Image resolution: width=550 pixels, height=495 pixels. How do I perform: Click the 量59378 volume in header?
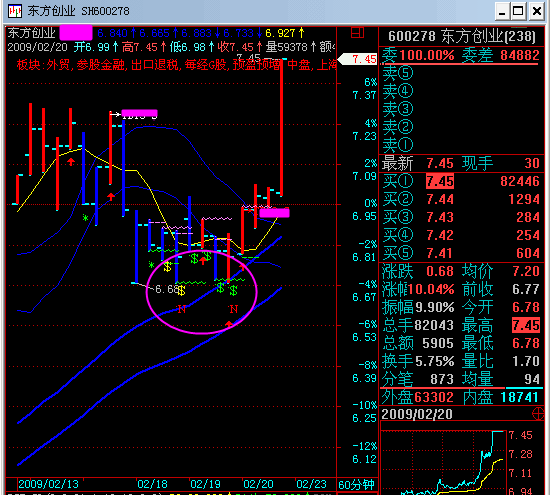click(290, 47)
